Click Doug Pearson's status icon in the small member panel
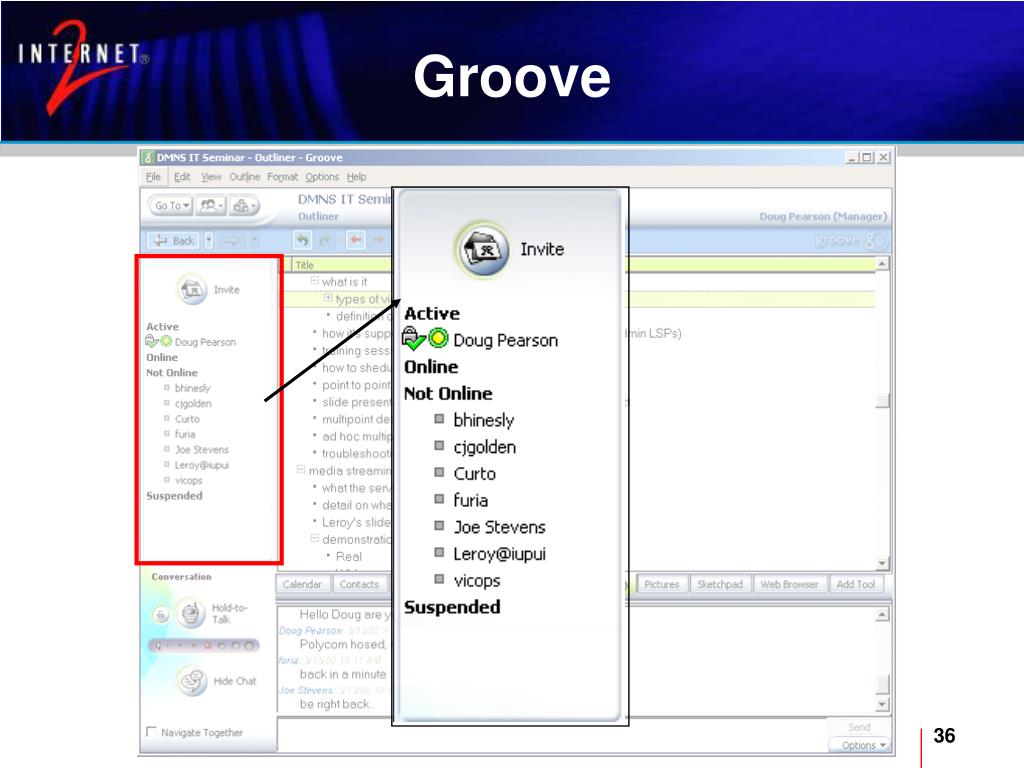1024x768 pixels. (x=166, y=342)
